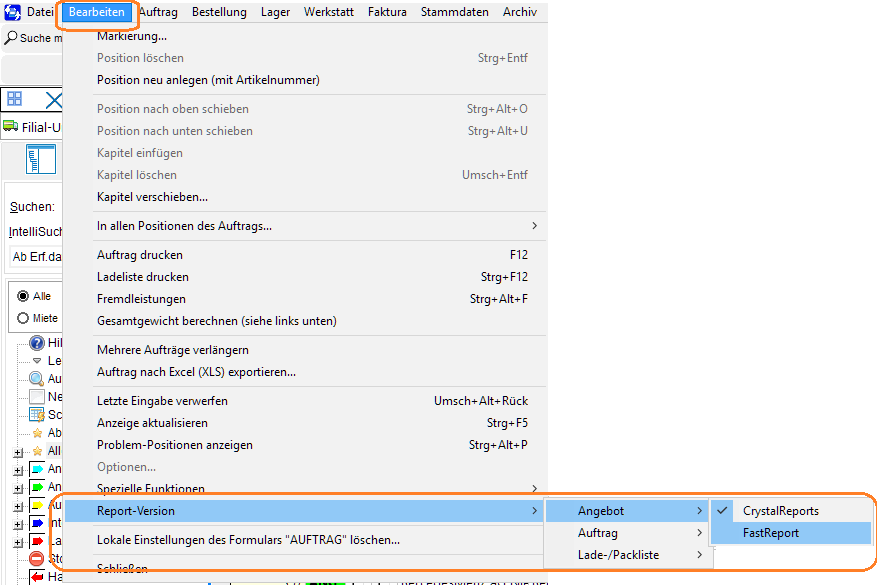Open the Faktura menu
This screenshot has width=877, height=585.
pos(387,12)
